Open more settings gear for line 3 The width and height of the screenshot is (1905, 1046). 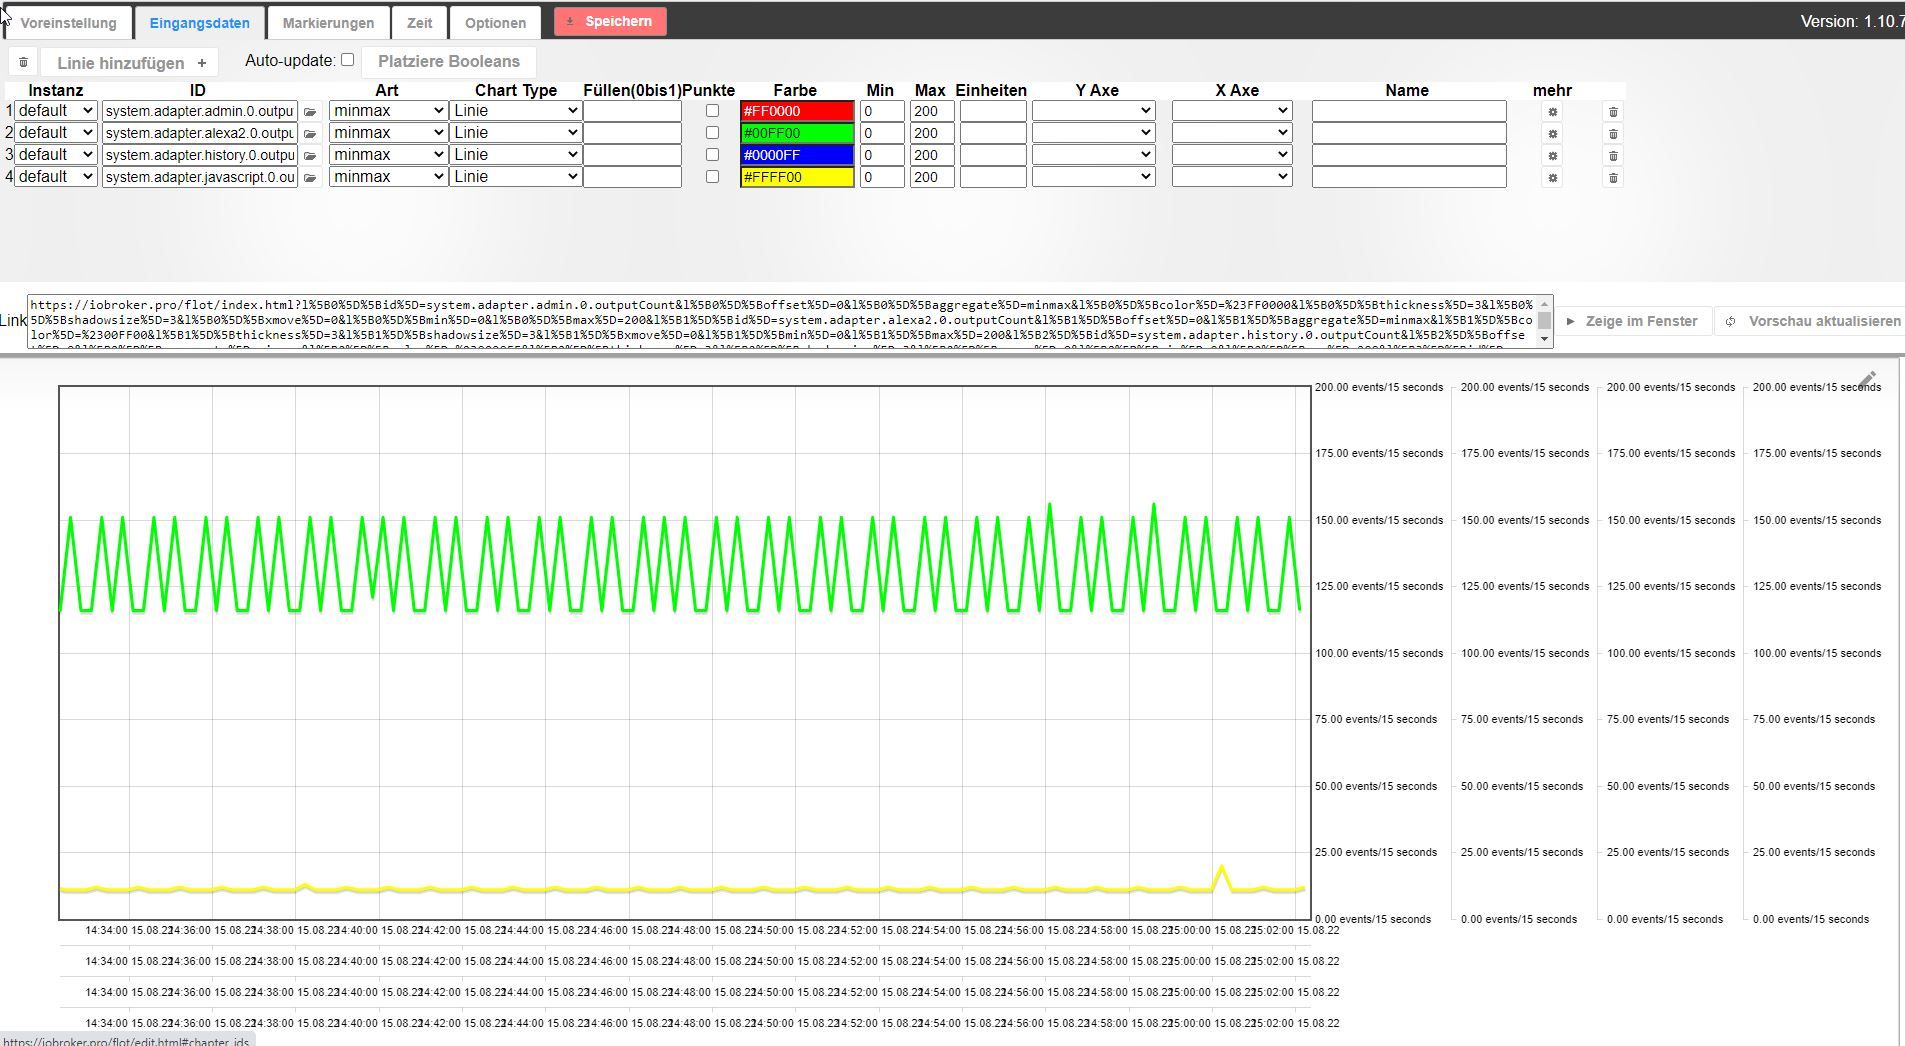pyautogui.click(x=1552, y=156)
